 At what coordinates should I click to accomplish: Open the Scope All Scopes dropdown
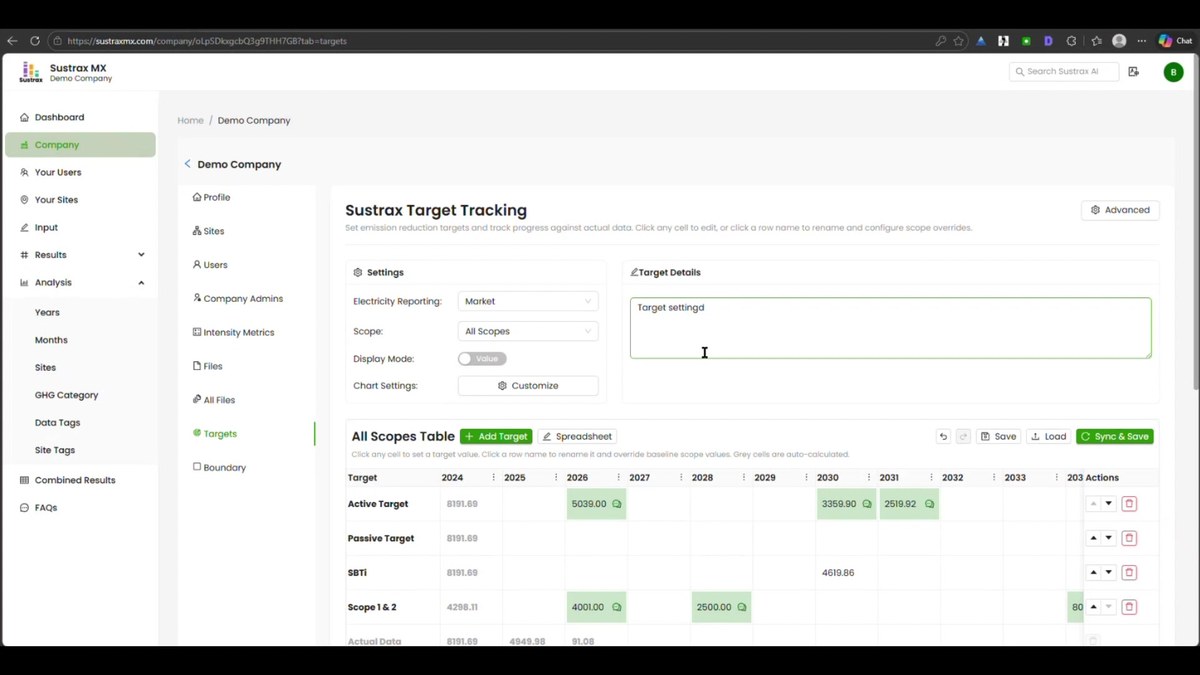(x=528, y=331)
